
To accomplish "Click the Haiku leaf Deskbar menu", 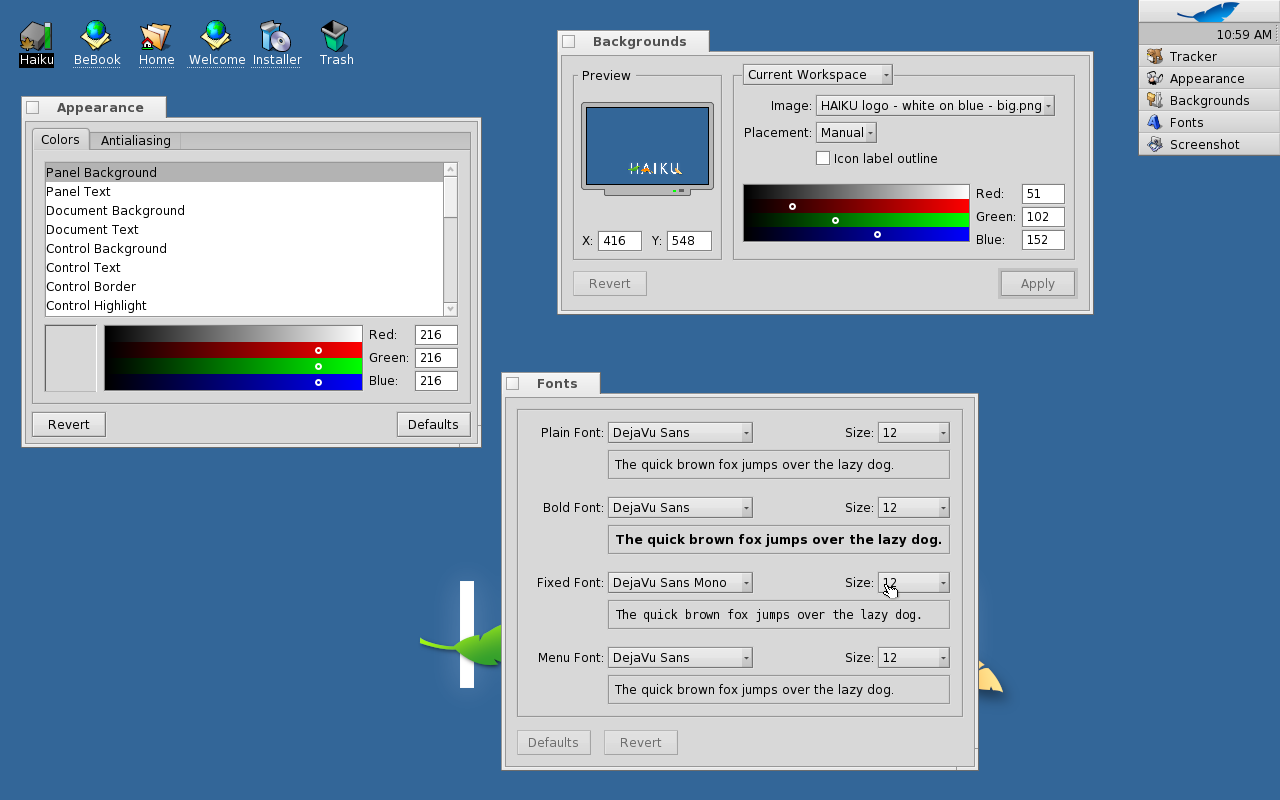I will click(x=1208, y=12).
